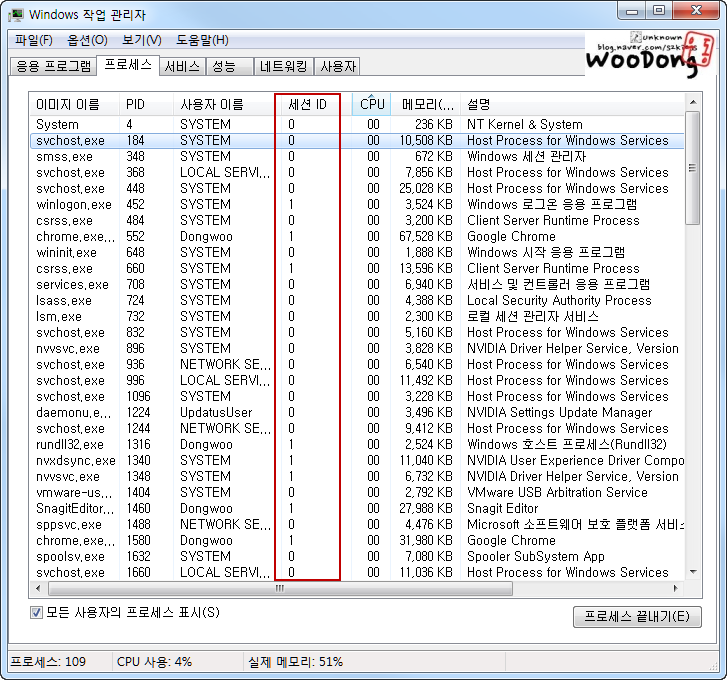Image resolution: width=727 pixels, height=680 pixels.
Task: Select svchost.exe with PID 368
Action: (357, 172)
